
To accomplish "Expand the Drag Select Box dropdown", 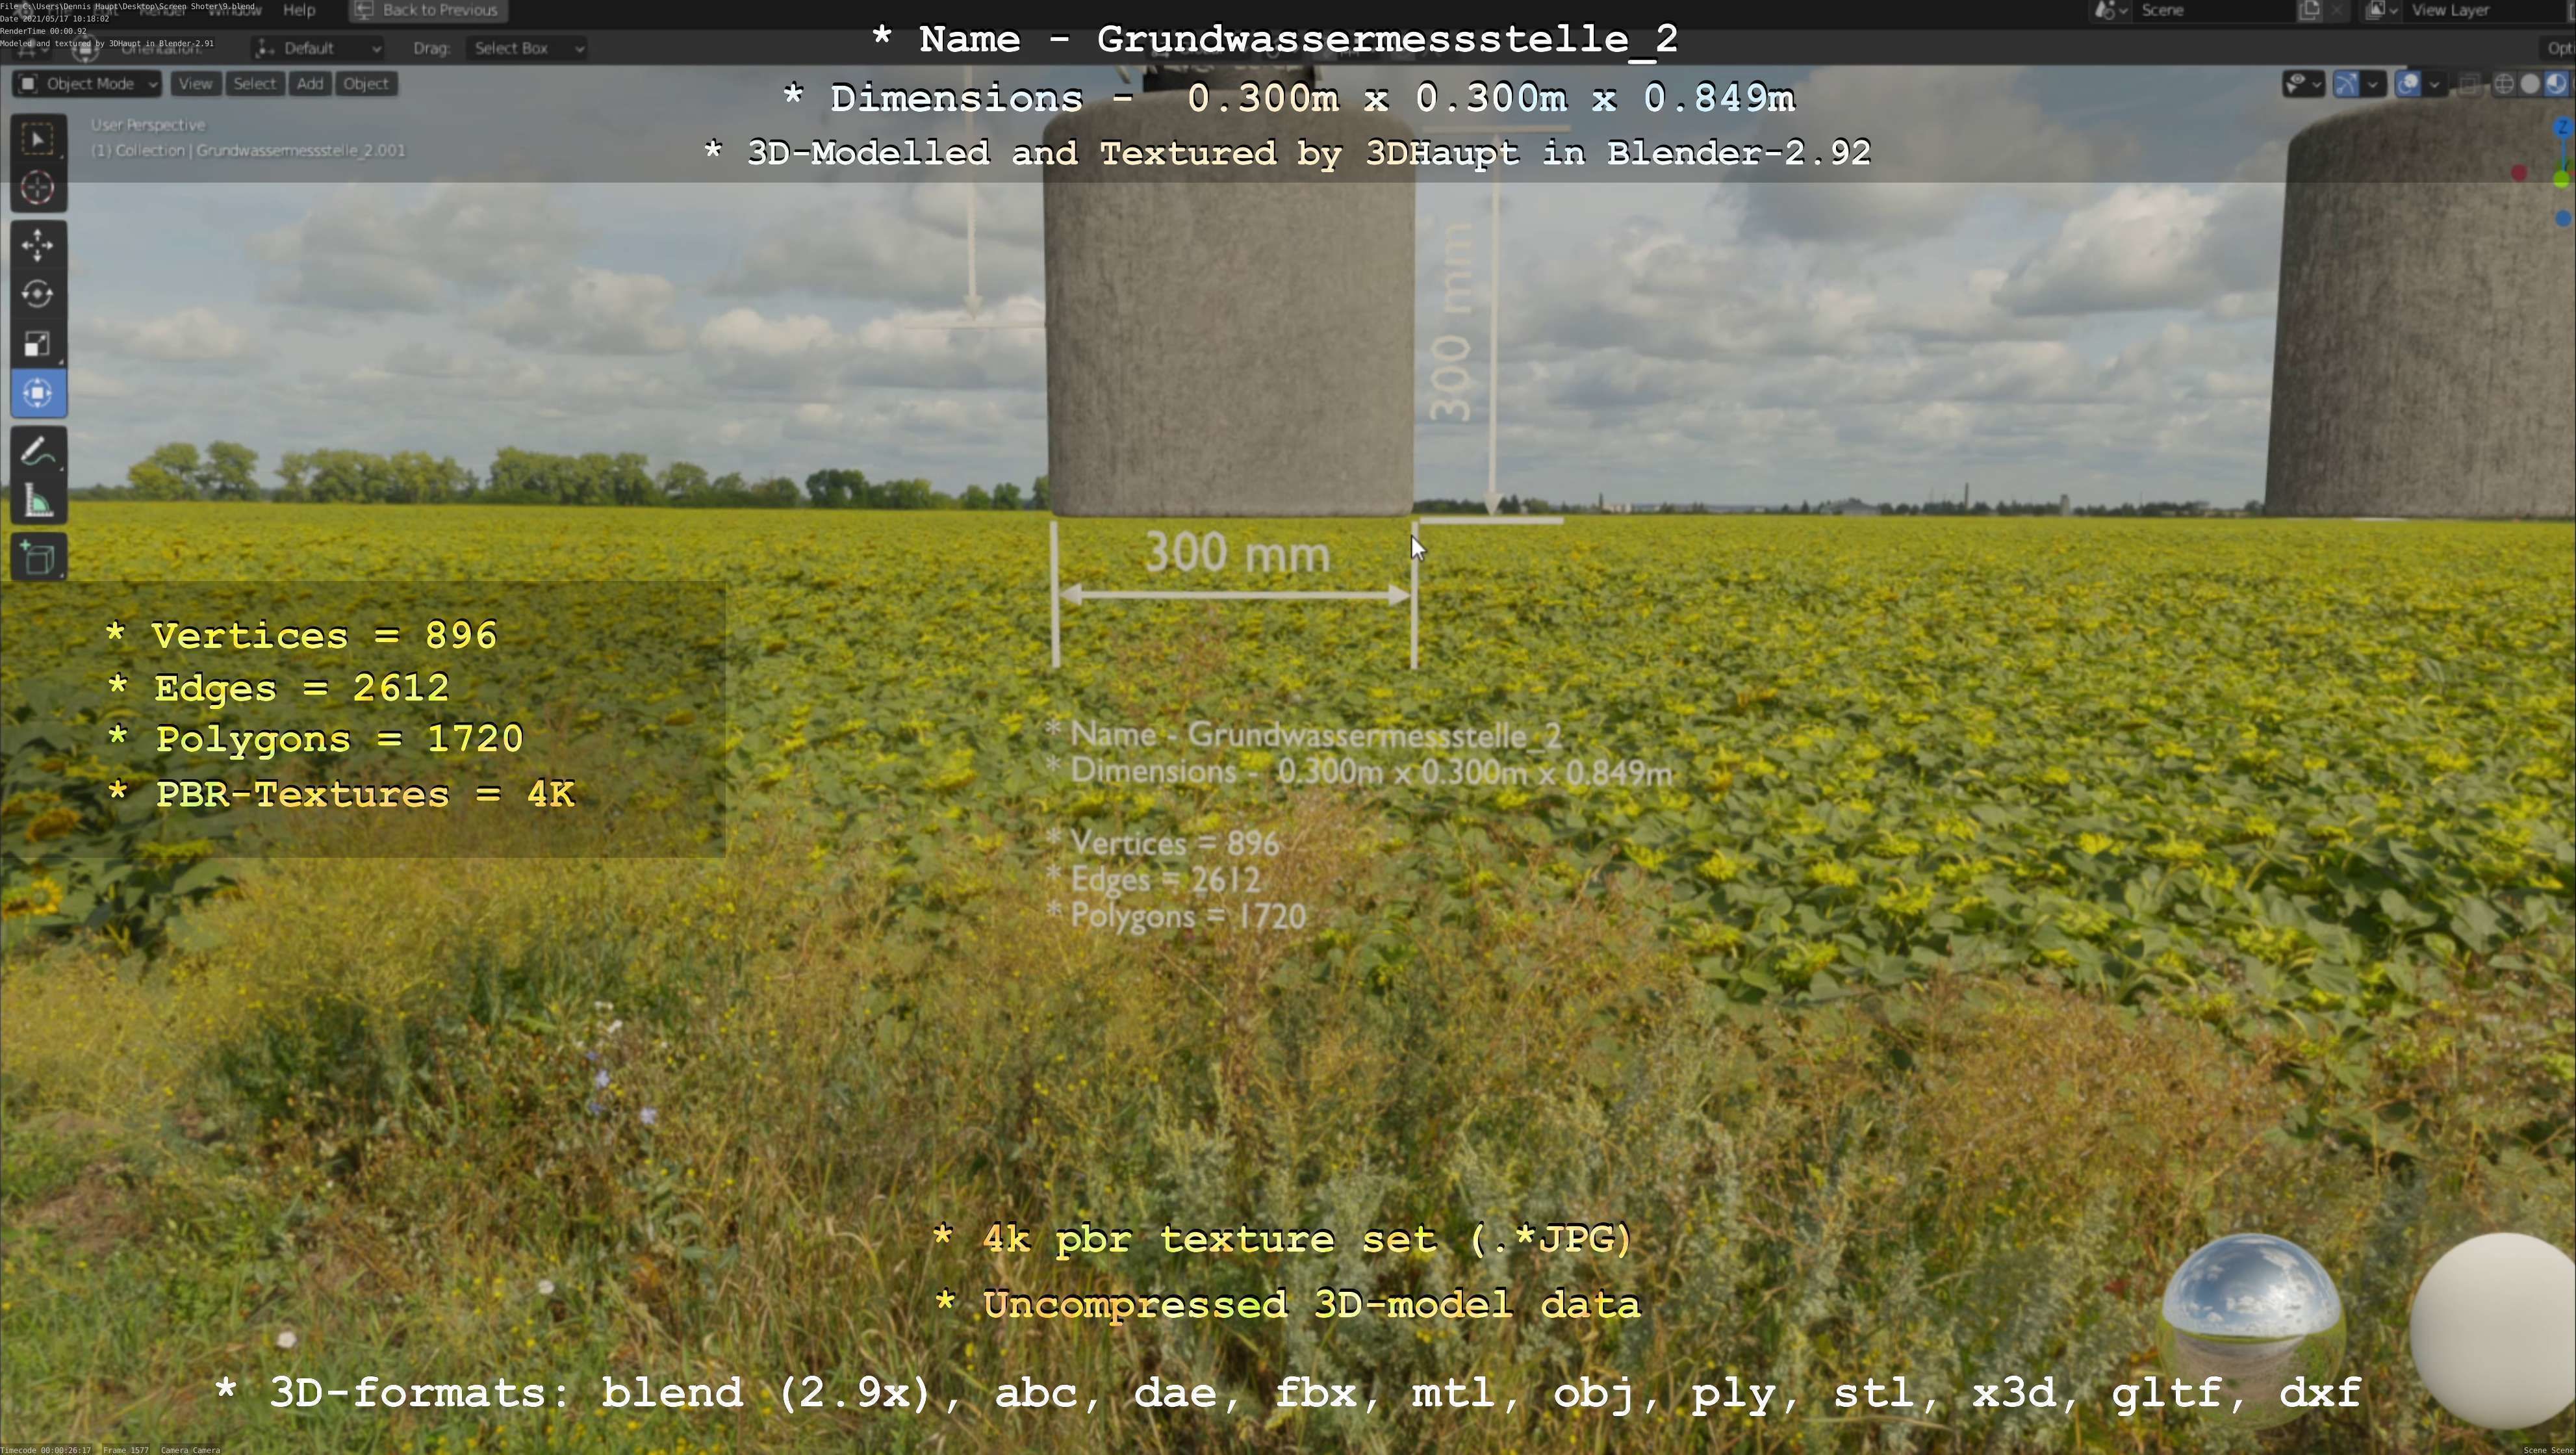I will 526,48.
